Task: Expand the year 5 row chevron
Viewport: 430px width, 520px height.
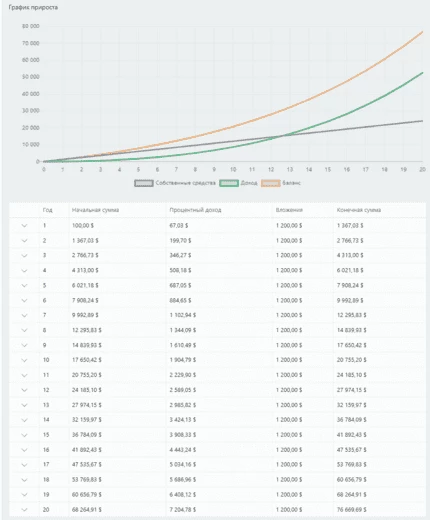Action: click(x=24, y=285)
